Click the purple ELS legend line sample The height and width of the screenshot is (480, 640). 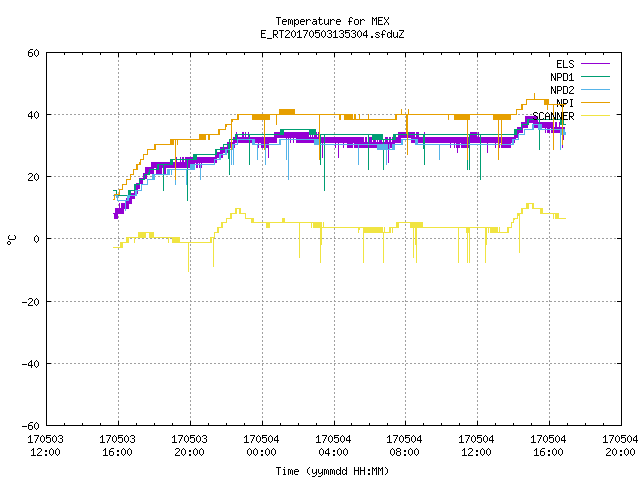[x=596, y=64]
